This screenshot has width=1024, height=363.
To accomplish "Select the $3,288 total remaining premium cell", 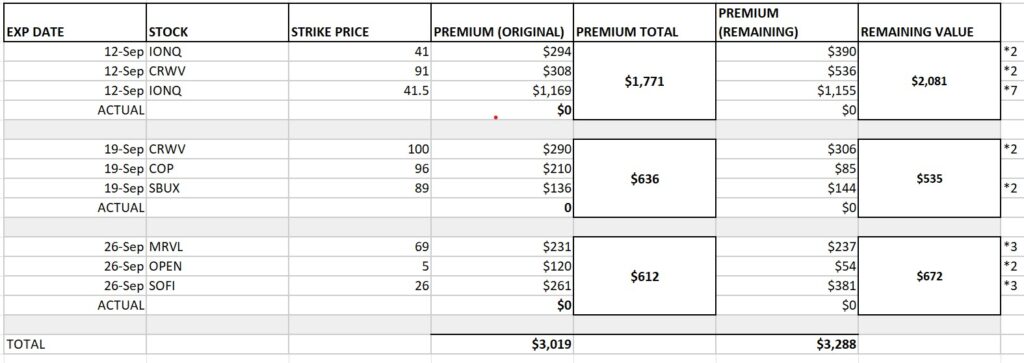I will pos(786,345).
